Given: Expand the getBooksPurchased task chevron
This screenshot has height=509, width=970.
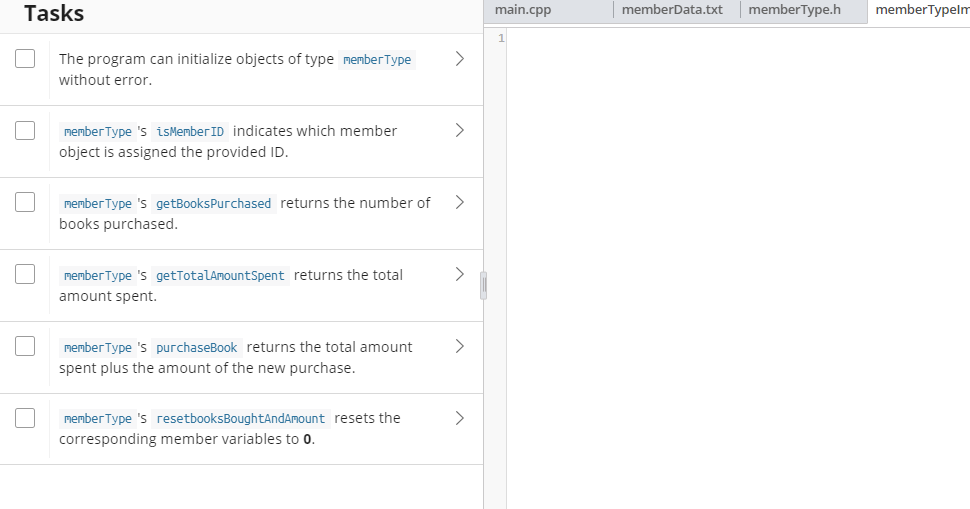Looking at the screenshot, I should pyautogui.click(x=460, y=202).
